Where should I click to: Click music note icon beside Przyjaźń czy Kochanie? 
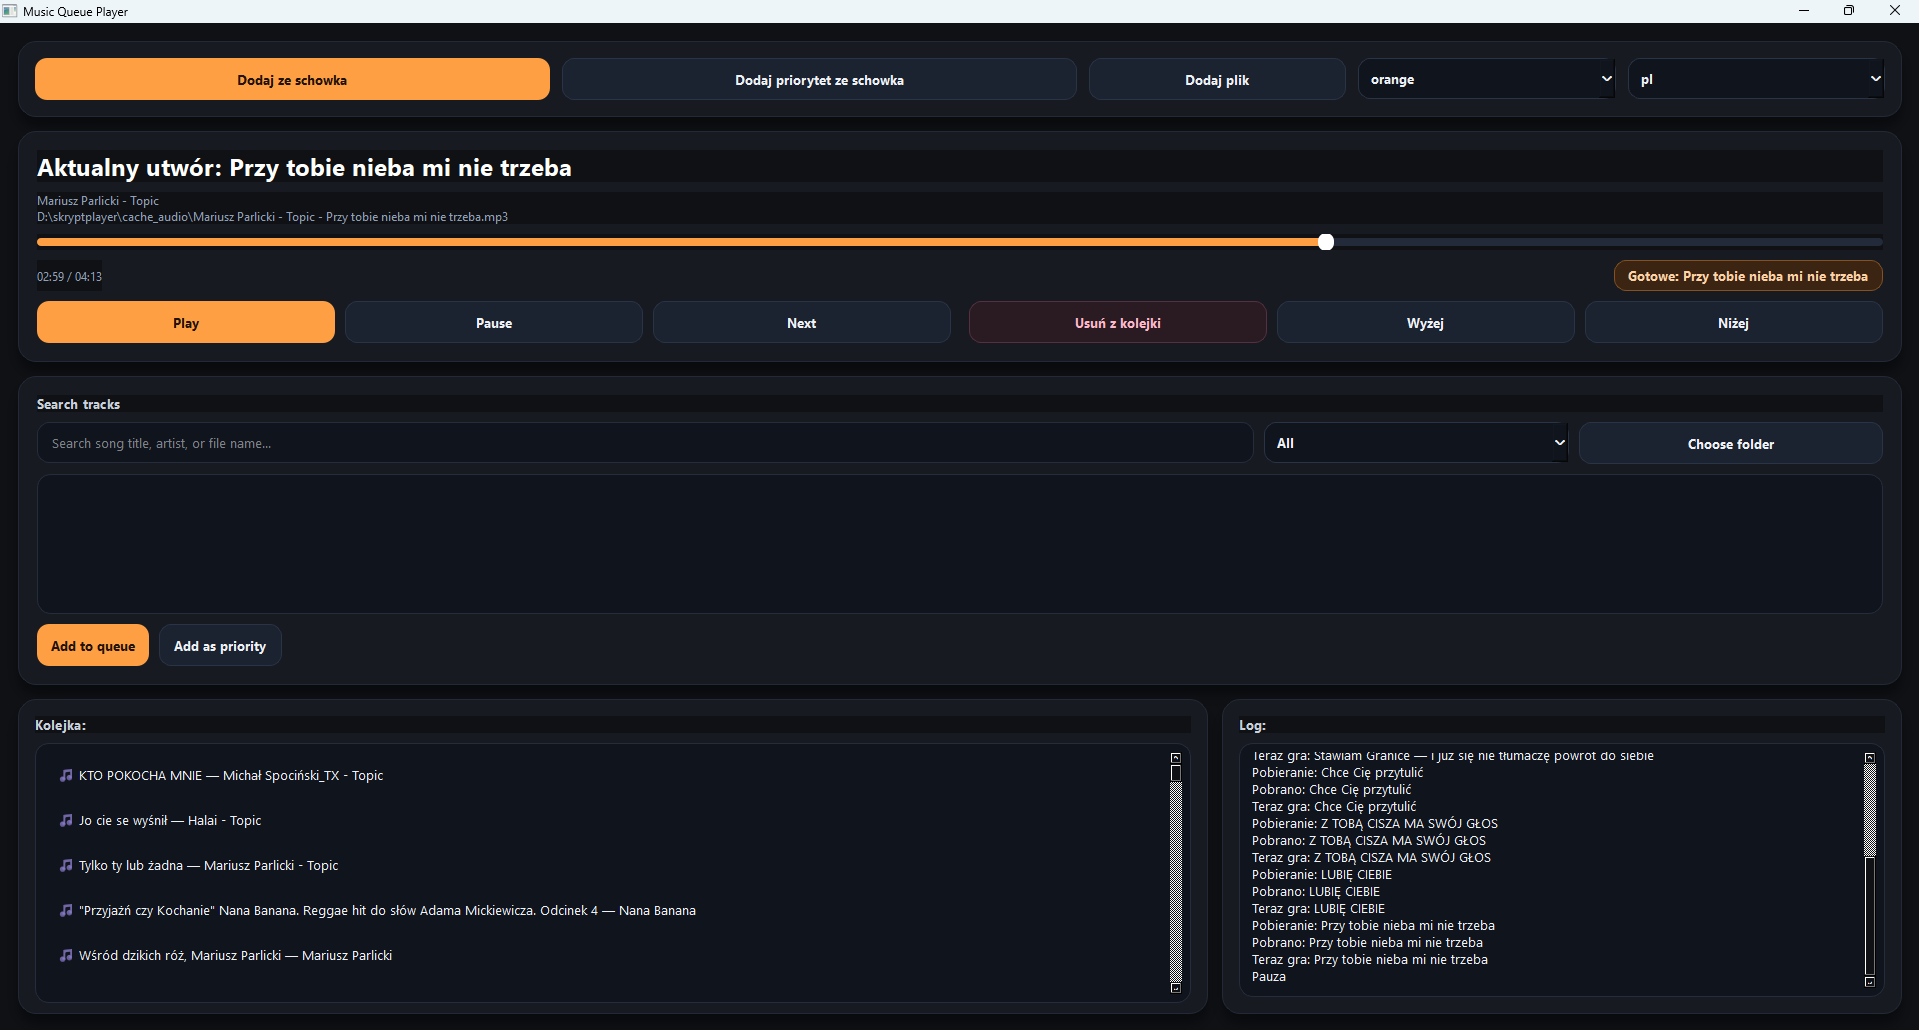pos(66,910)
